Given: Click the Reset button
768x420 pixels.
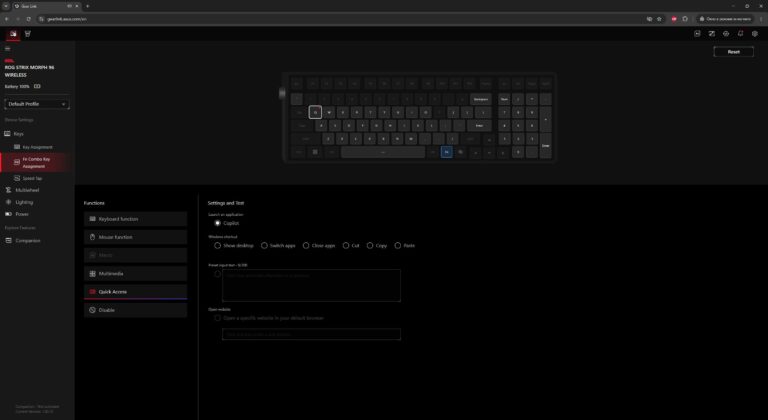Looking at the screenshot, I should tap(733, 51).
